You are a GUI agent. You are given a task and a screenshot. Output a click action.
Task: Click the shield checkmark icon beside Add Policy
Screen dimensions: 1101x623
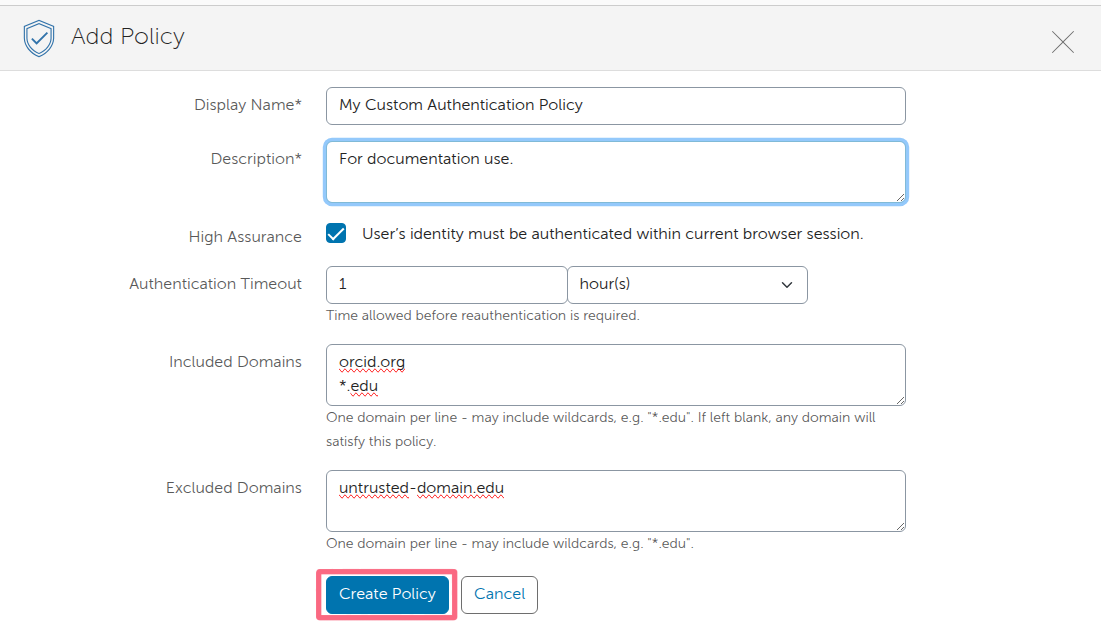pos(38,37)
